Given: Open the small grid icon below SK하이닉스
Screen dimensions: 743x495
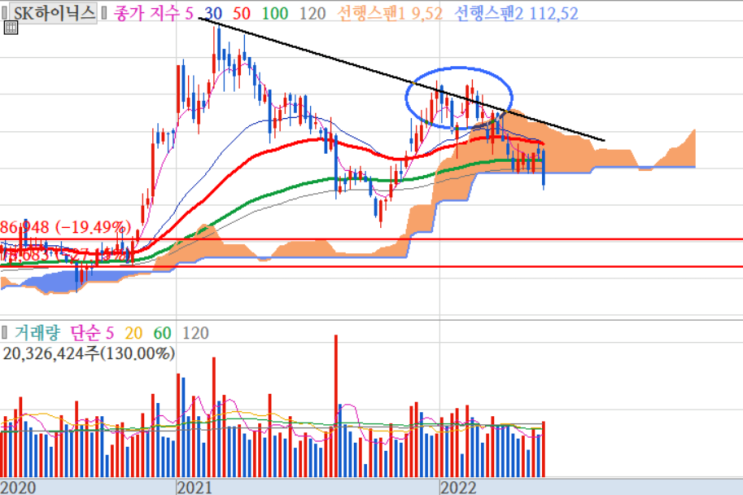Looking at the screenshot, I should pyautogui.click(x=10, y=28).
